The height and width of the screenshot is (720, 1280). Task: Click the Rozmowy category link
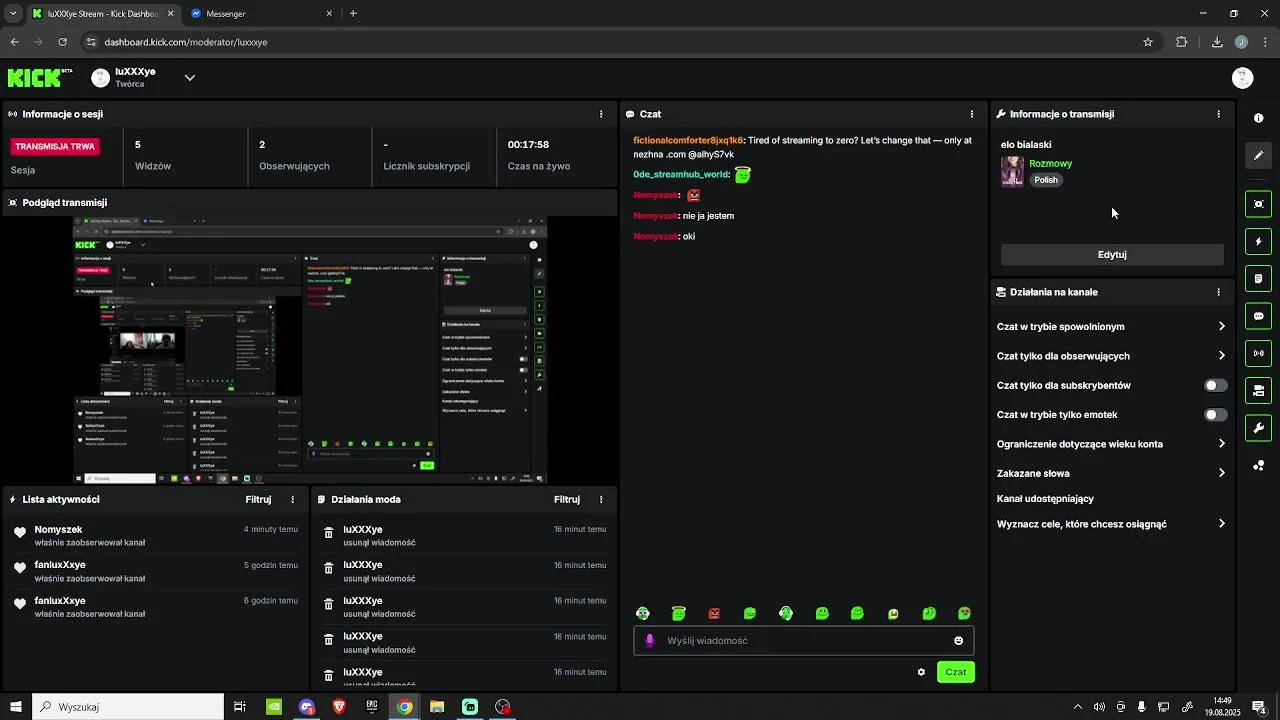coord(1050,163)
